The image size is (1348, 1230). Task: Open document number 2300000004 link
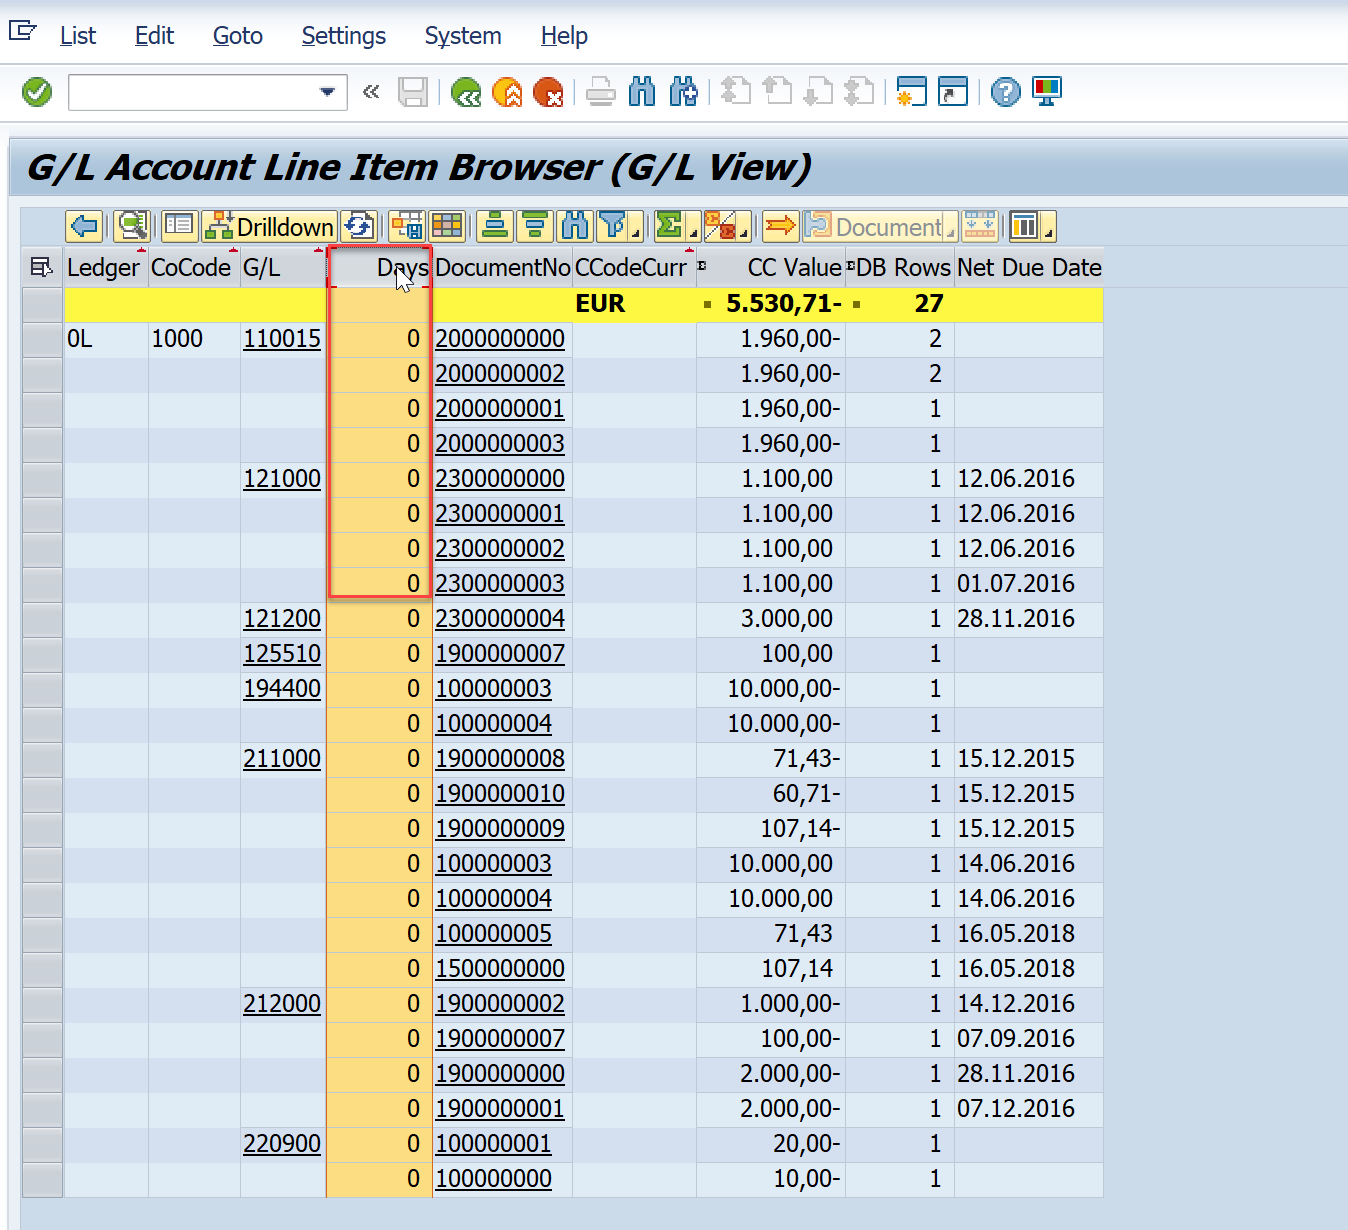500,619
